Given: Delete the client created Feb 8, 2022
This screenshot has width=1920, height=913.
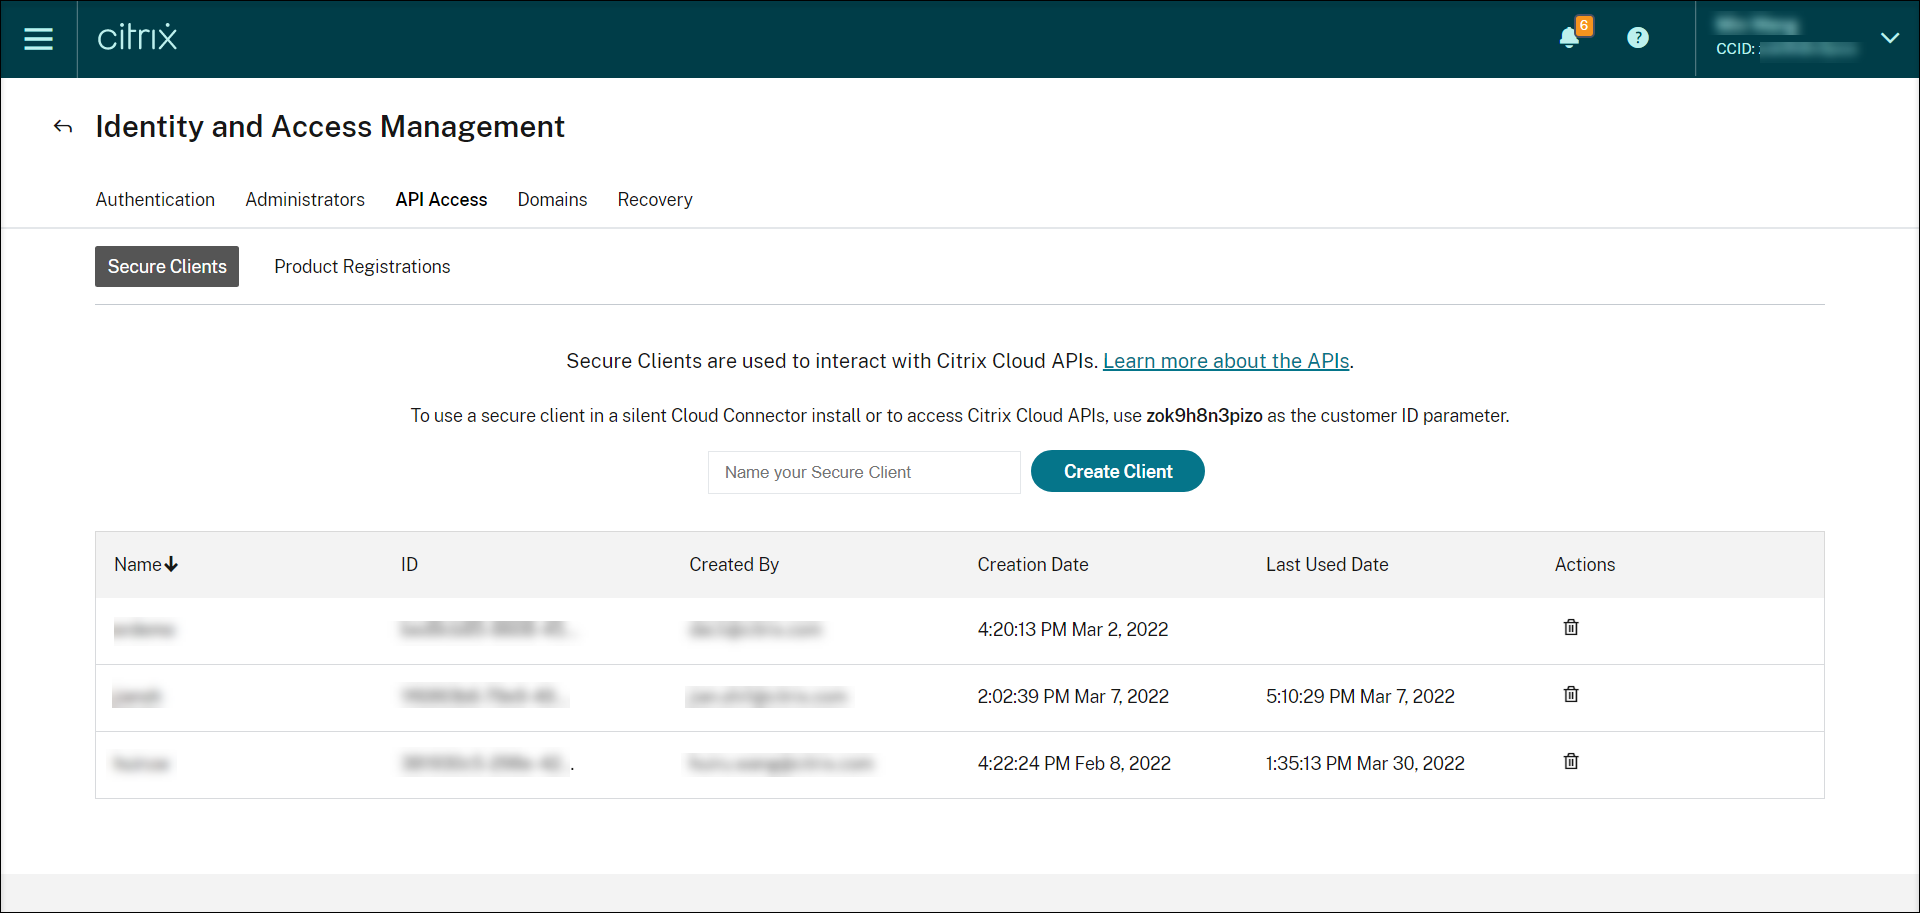Looking at the screenshot, I should [x=1570, y=762].
